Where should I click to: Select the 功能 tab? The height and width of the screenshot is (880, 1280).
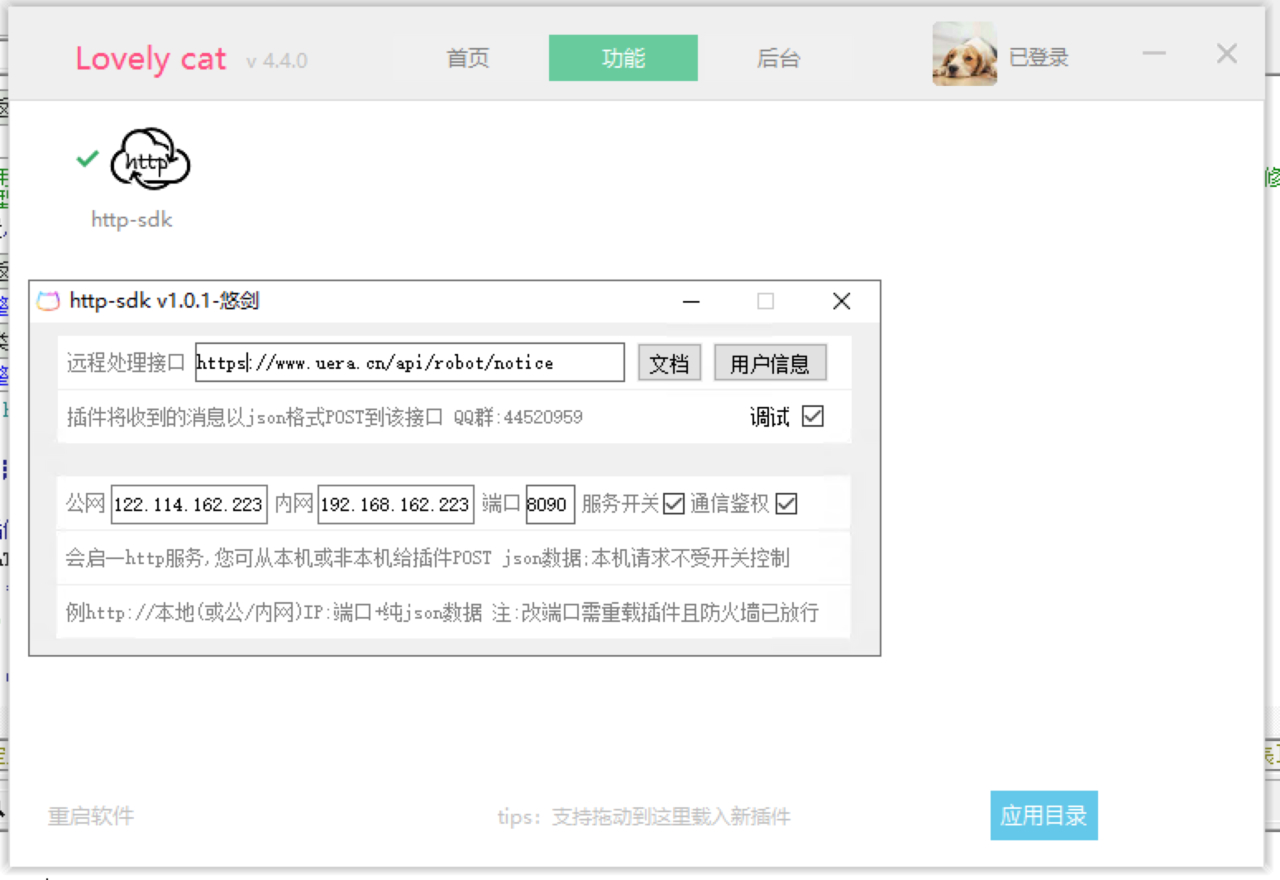point(623,58)
